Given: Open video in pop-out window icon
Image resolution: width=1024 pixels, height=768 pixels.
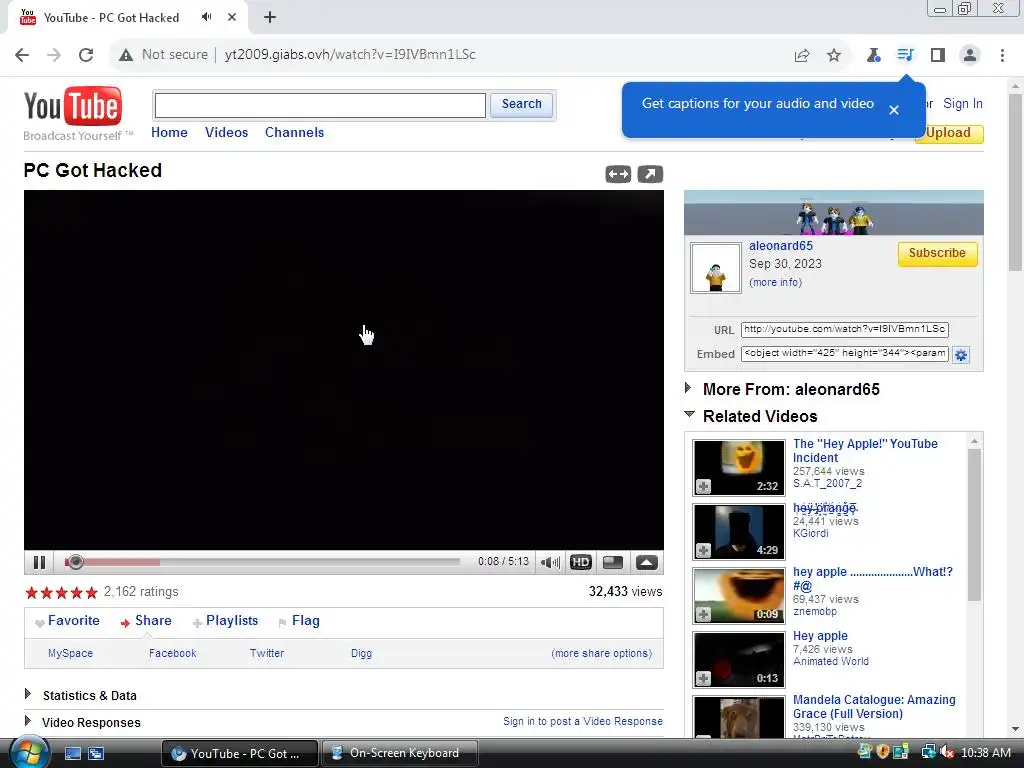Looking at the screenshot, I should 650,174.
